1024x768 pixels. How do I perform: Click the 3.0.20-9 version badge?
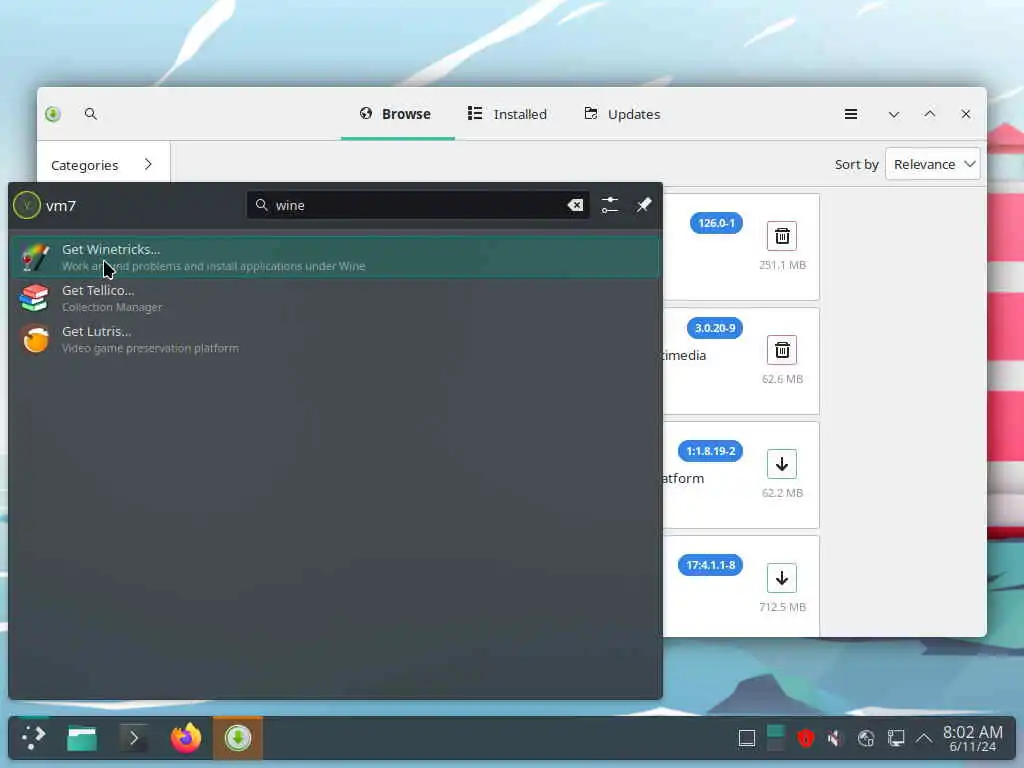pyautogui.click(x=715, y=328)
